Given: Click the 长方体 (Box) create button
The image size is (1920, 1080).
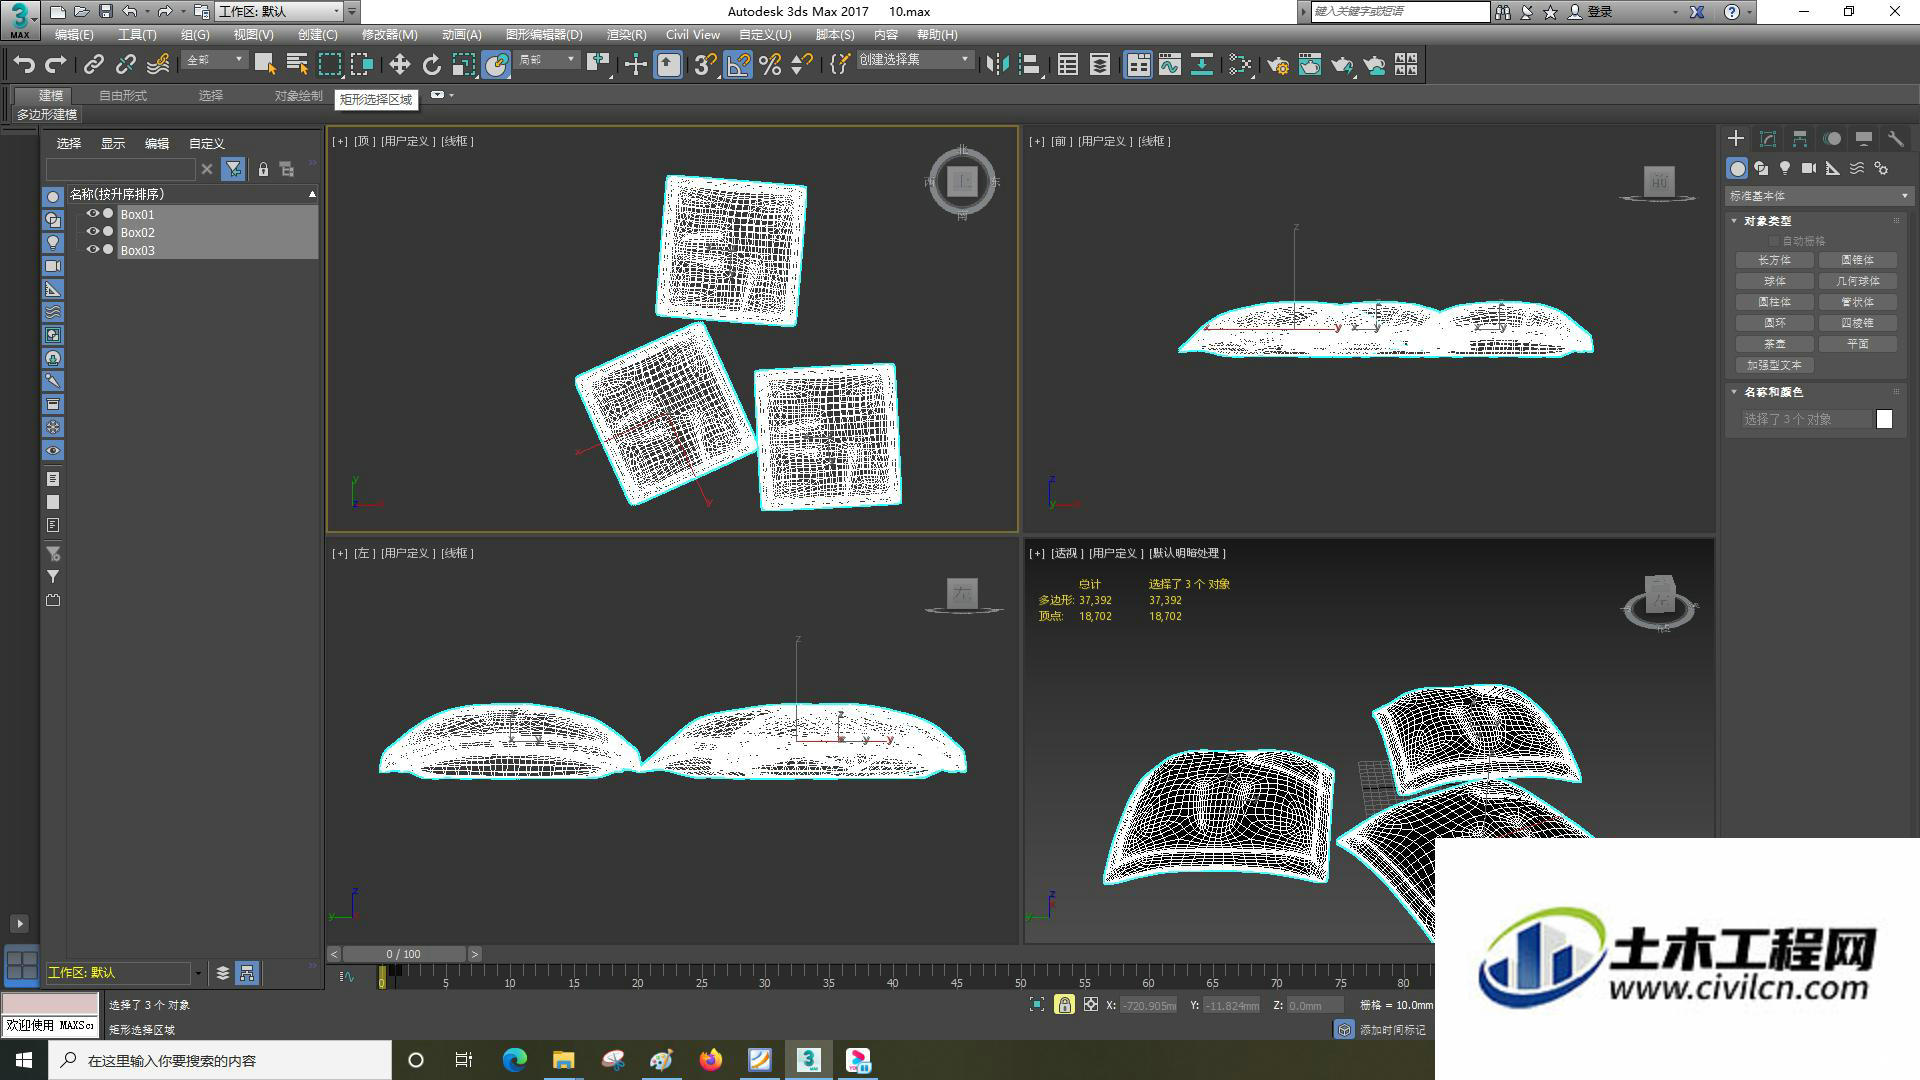Looking at the screenshot, I should point(1775,260).
